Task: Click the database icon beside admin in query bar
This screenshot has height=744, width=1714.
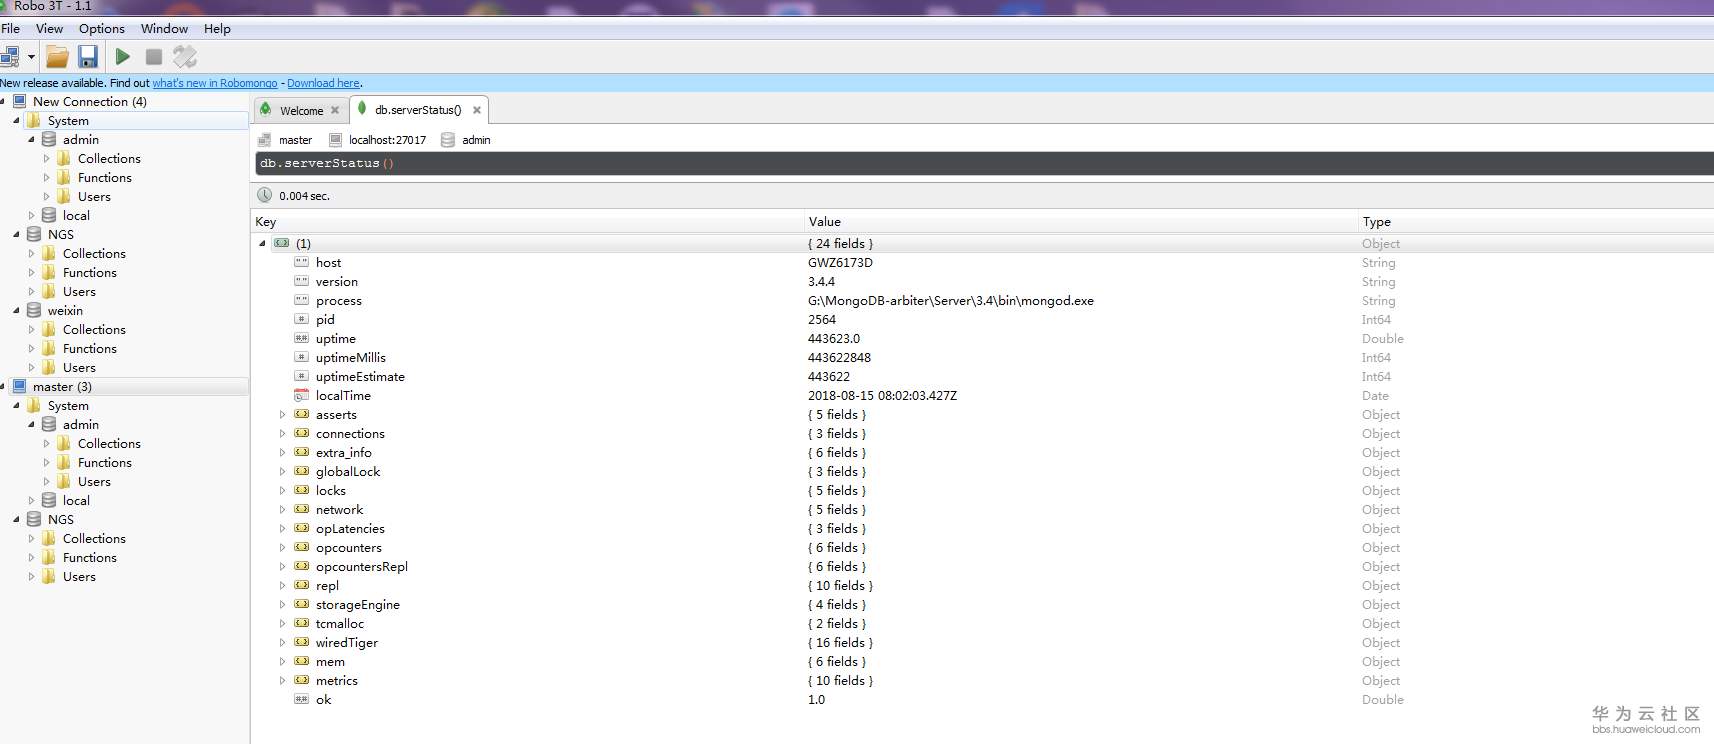Action: (x=448, y=140)
